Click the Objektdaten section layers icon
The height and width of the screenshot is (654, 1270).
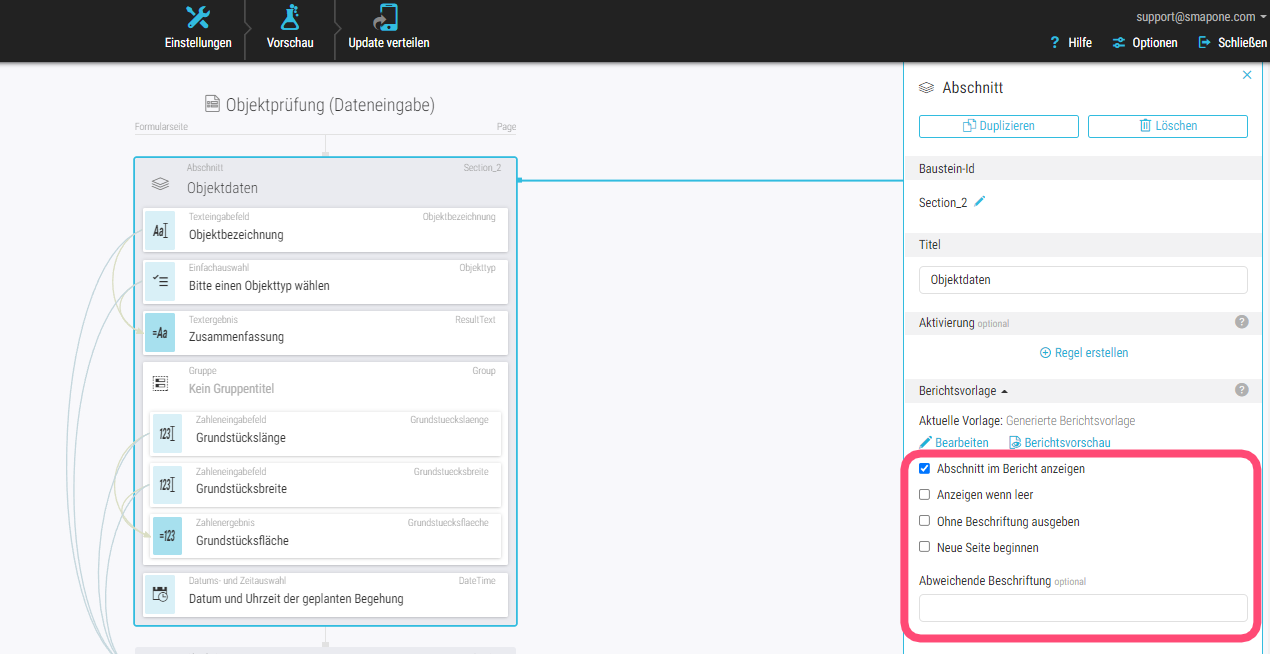[159, 184]
